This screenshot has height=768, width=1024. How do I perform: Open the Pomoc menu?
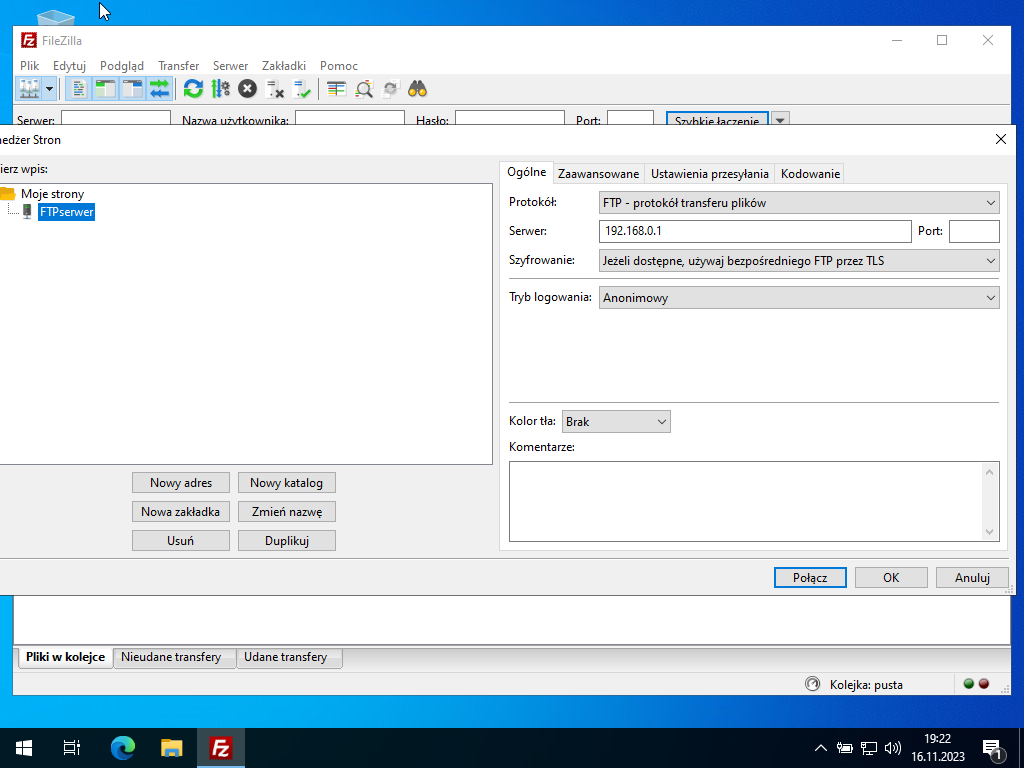coord(338,65)
